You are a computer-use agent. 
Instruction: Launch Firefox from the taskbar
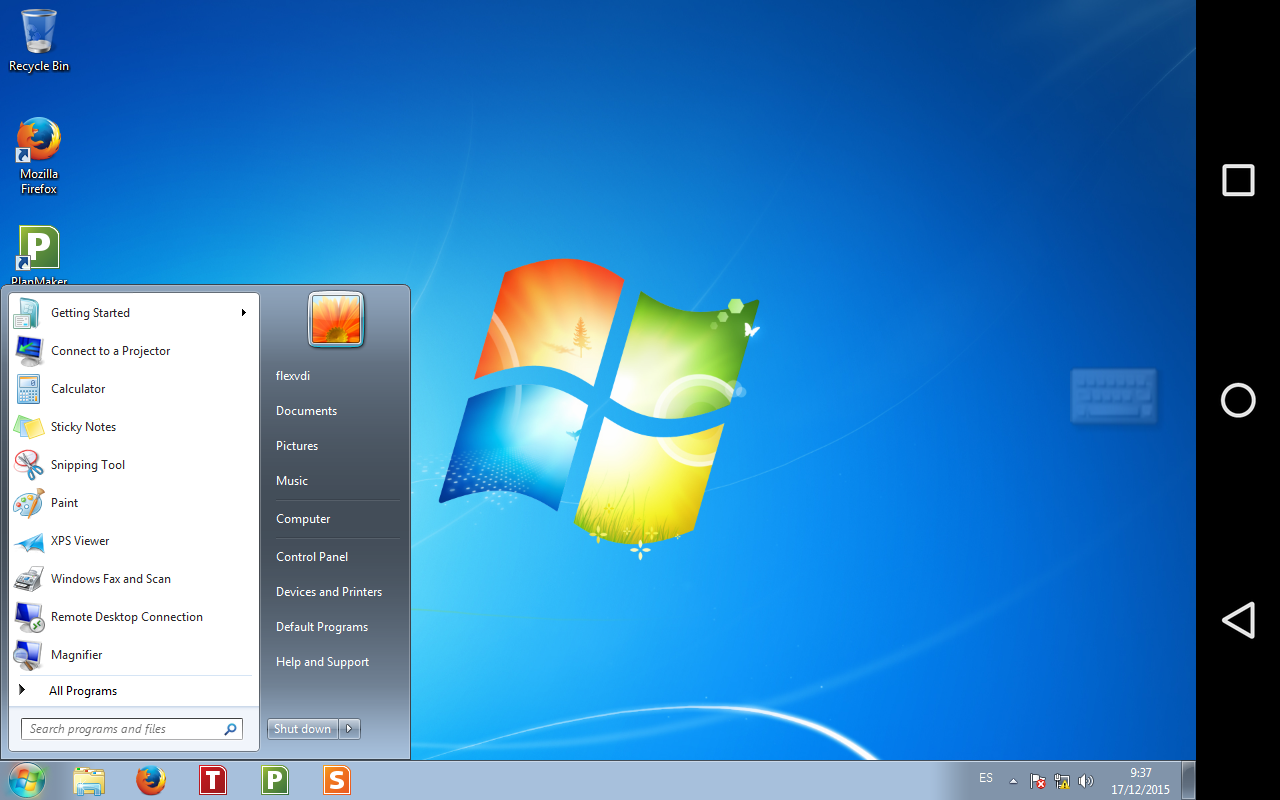coord(151,780)
